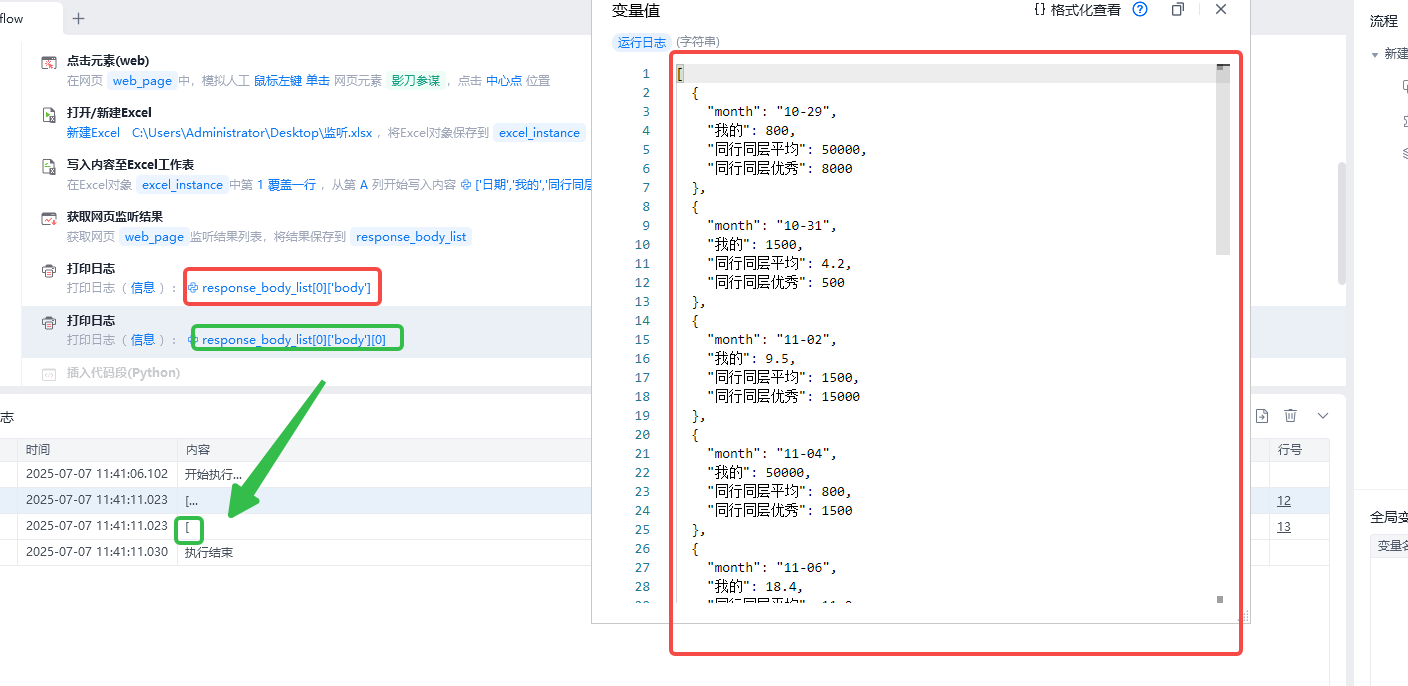Clear the log with trash icon
The width and height of the screenshot is (1408, 686).
click(1291, 415)
